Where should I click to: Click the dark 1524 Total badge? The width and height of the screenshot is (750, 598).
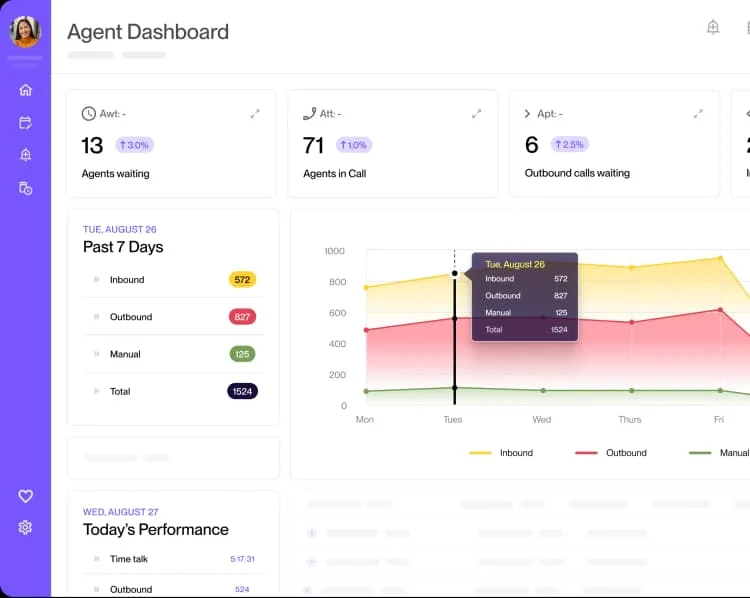point(242,391)
